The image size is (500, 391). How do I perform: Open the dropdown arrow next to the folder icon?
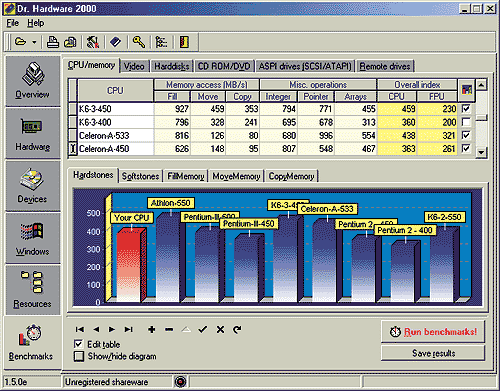click(x=34, y=42)
